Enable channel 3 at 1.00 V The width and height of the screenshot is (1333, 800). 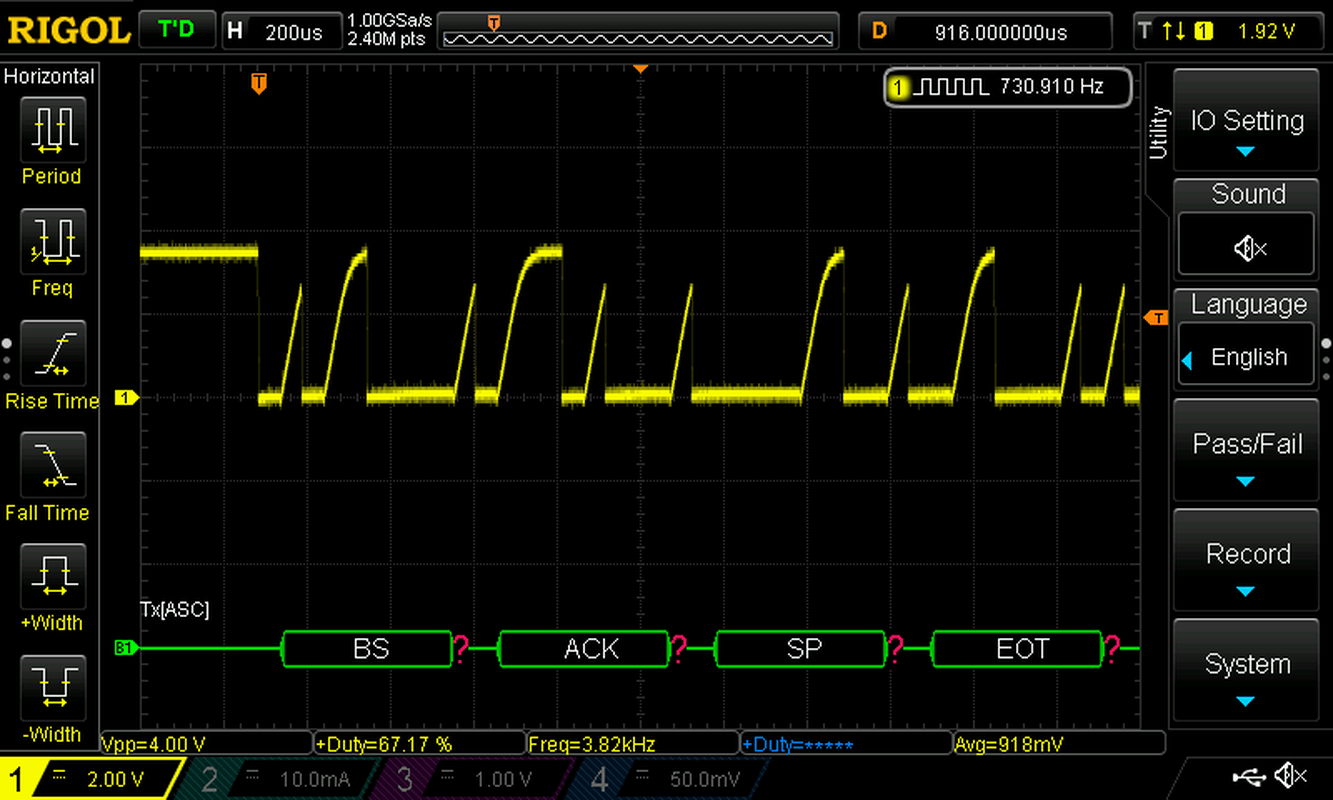[476, 779]
